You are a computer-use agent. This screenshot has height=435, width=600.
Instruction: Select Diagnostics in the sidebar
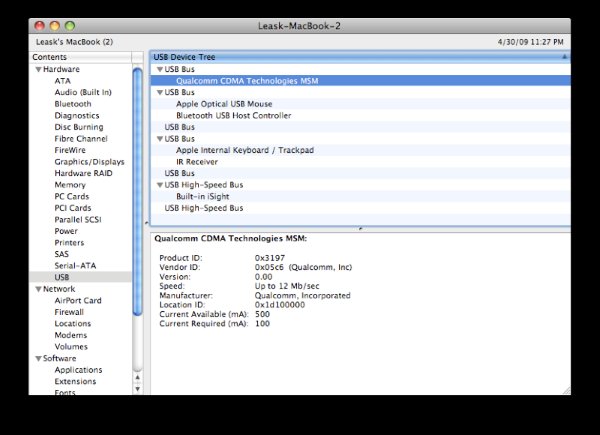click(x=77, y=116)
